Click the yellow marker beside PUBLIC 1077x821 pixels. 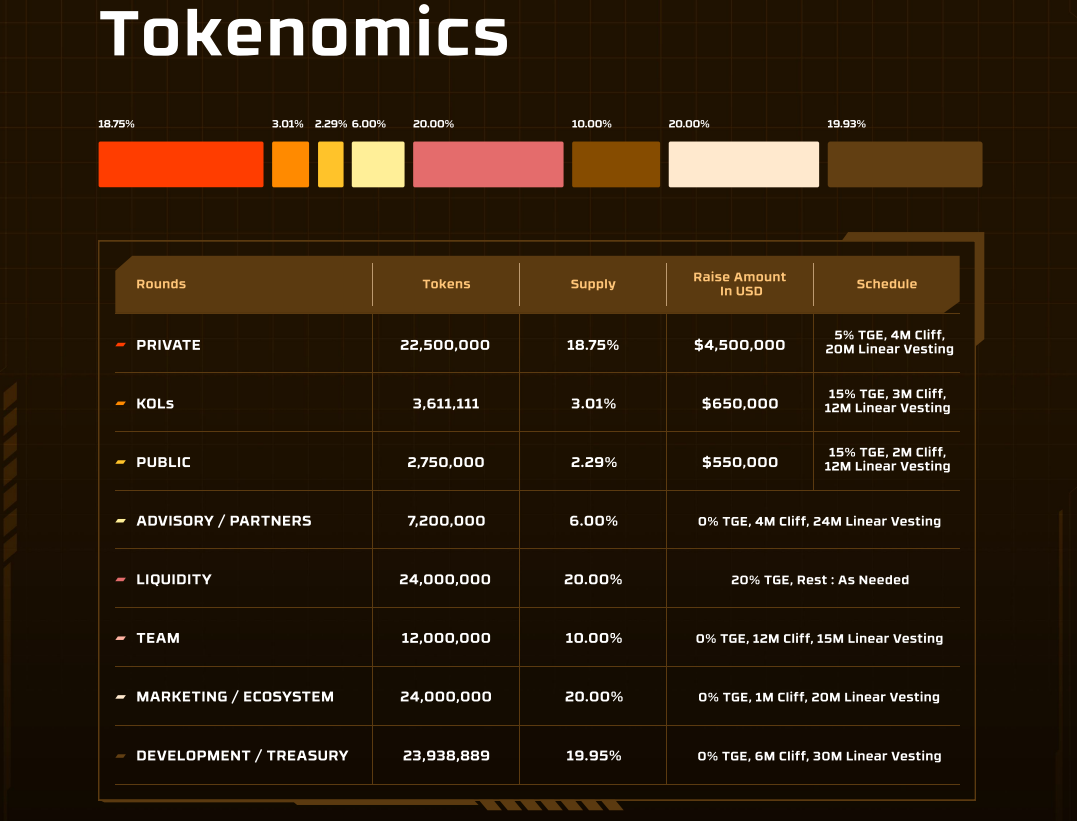120,462
